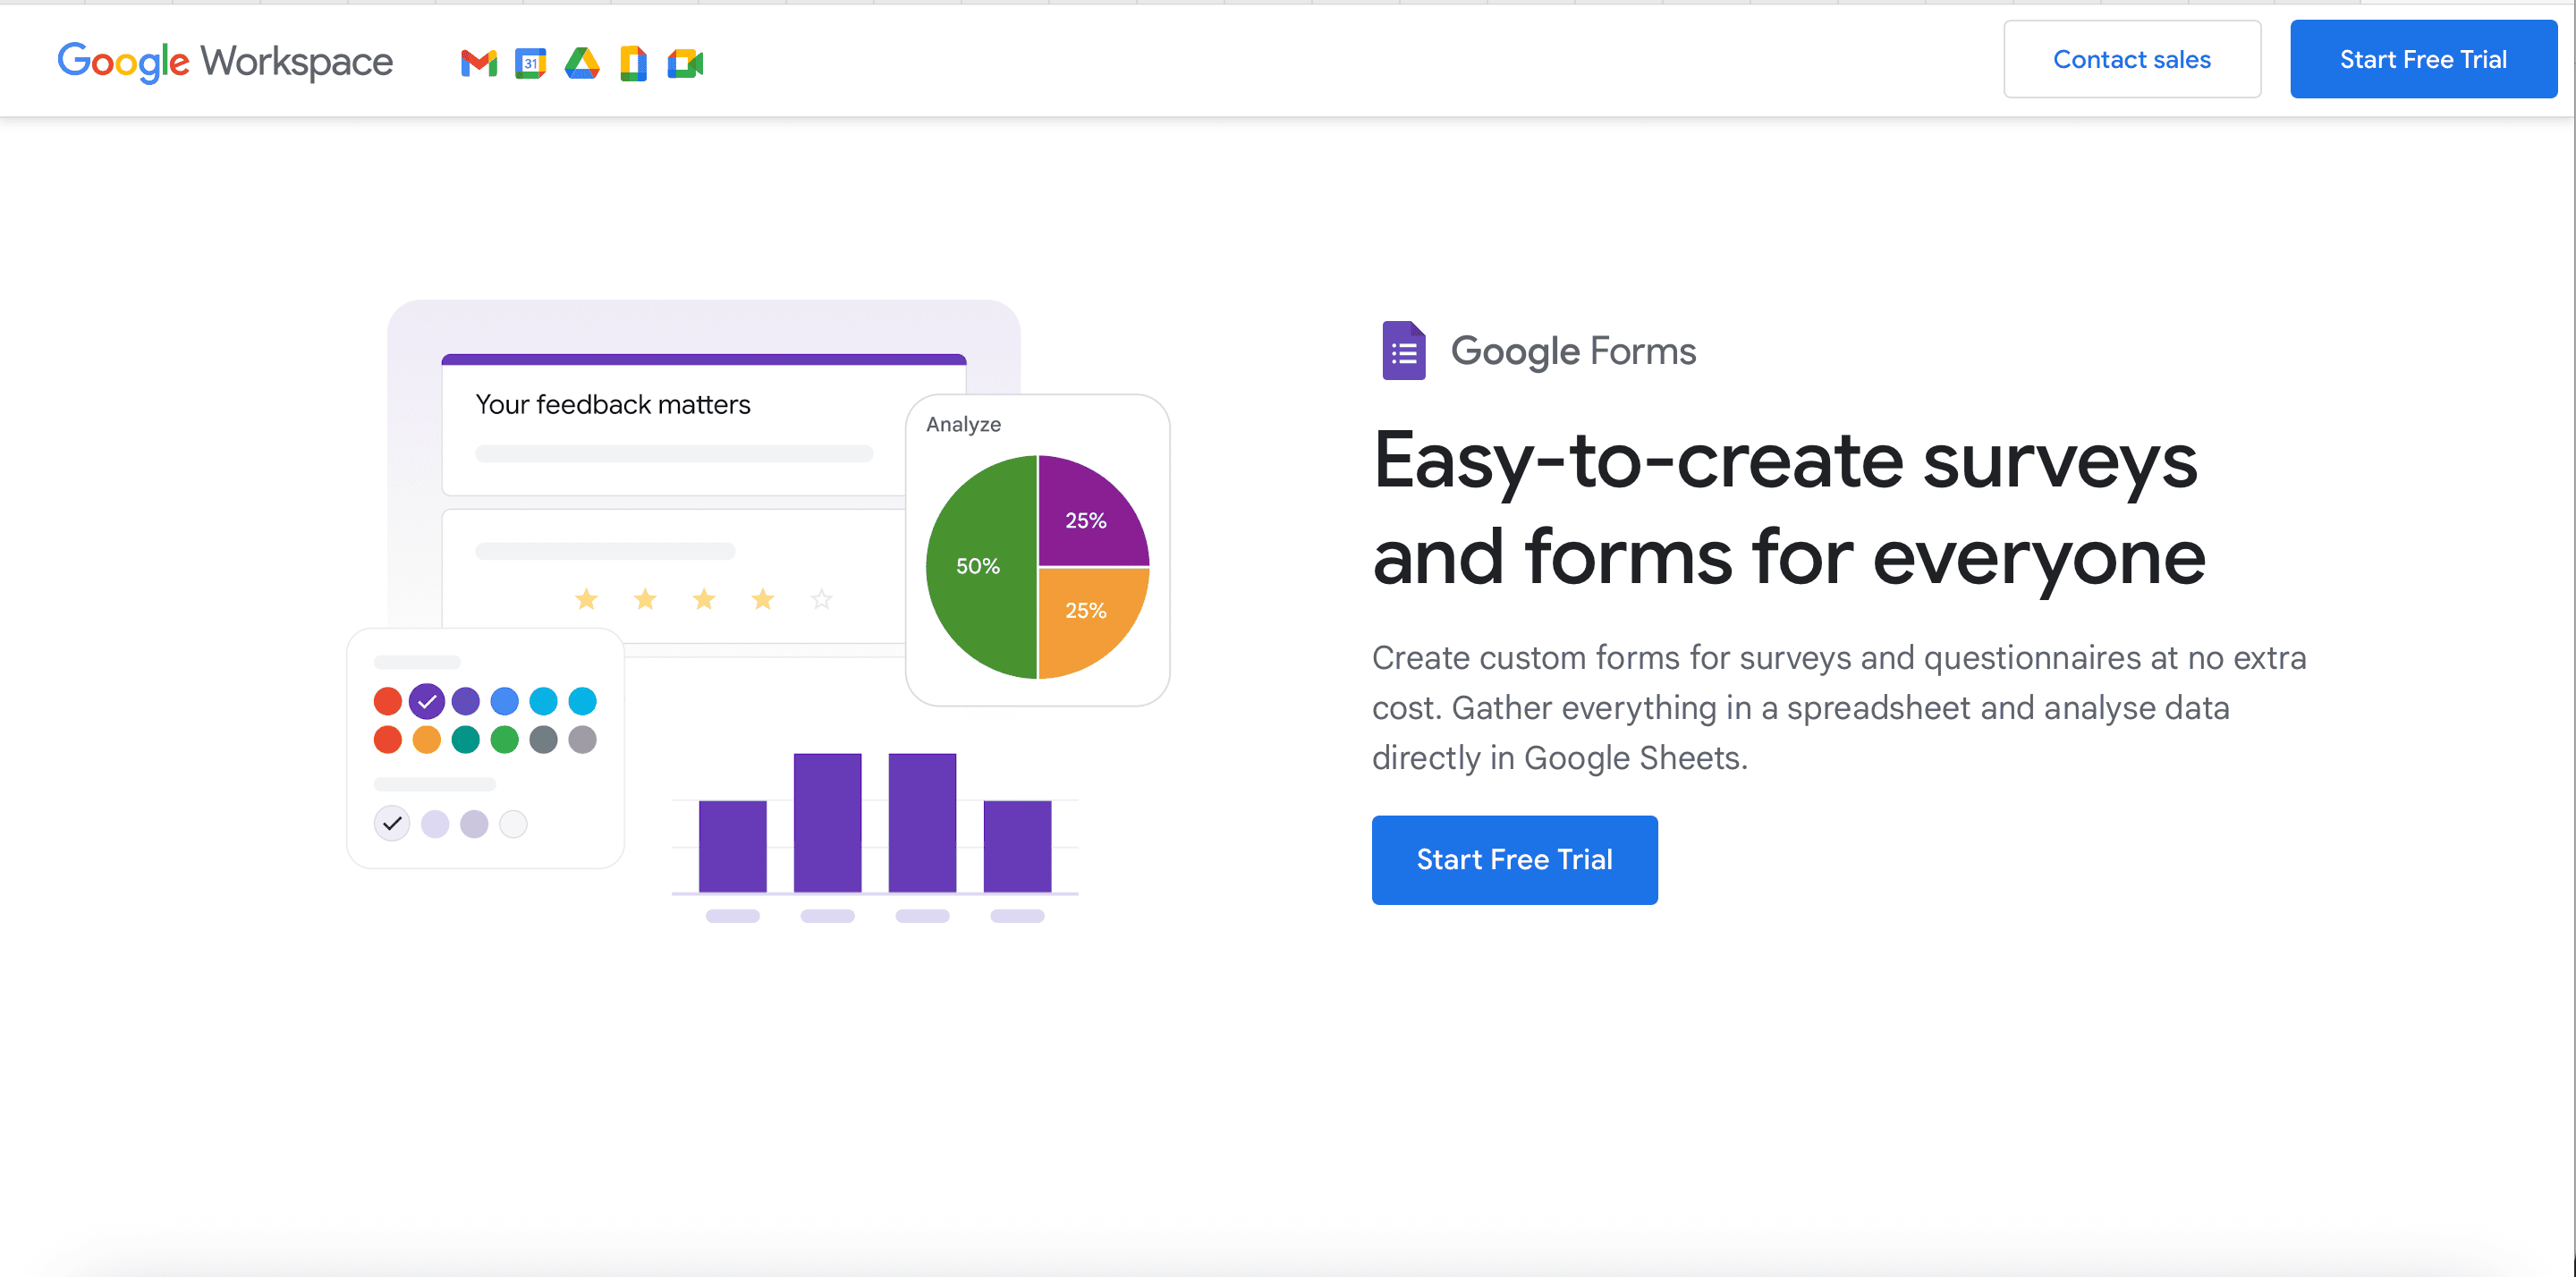
Task: Select the first empty circle option
Action: click(x=435, y=823)
